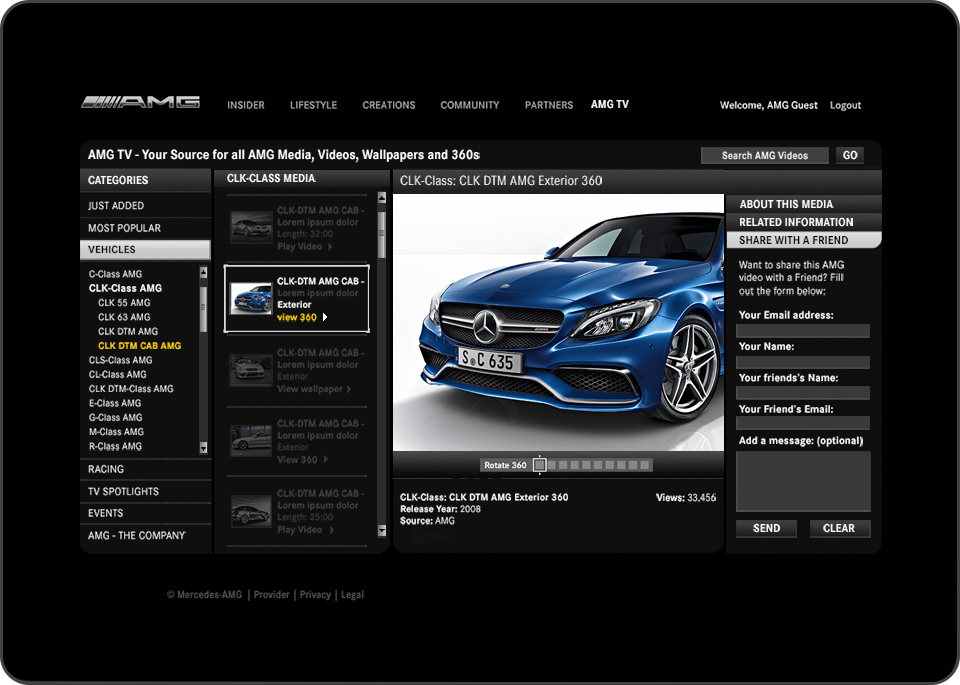Image resolution: width=960 pixels, height=685 pixels.
Task: Click the vehicle list scrollbar thumb
Action: click(203, 309)
